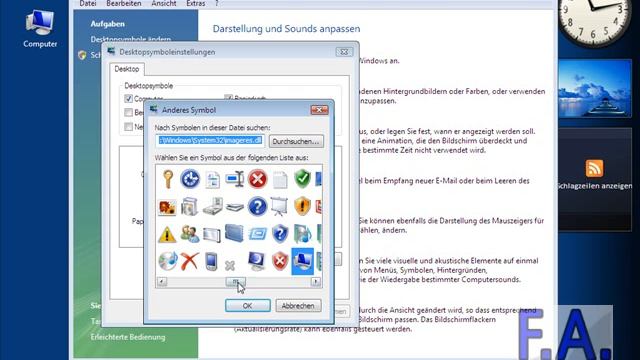Image resolution: width=640 pixels, height=360 pixels.
Task: Open the Ansicht menu
Action: (164, 3)
